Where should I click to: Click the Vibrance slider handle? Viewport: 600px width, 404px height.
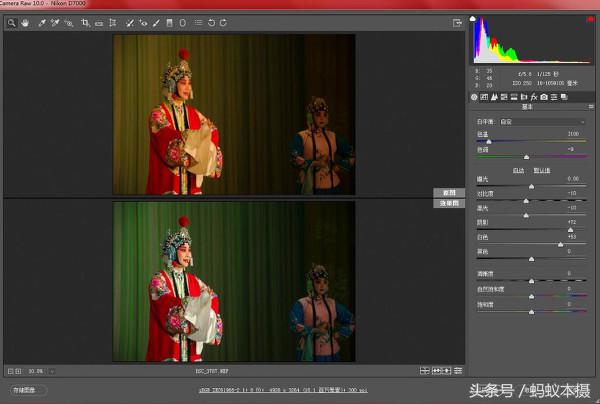point(532,296)
